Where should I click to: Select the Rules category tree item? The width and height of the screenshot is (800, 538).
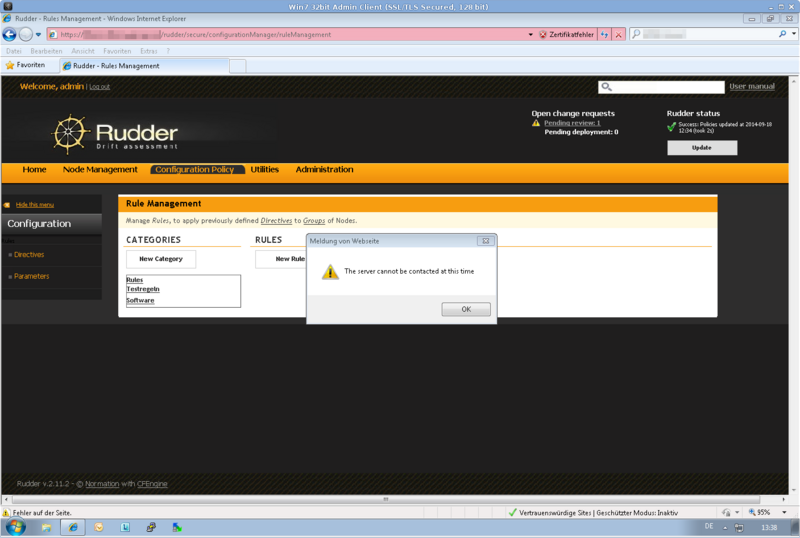(x=135, y=280)
